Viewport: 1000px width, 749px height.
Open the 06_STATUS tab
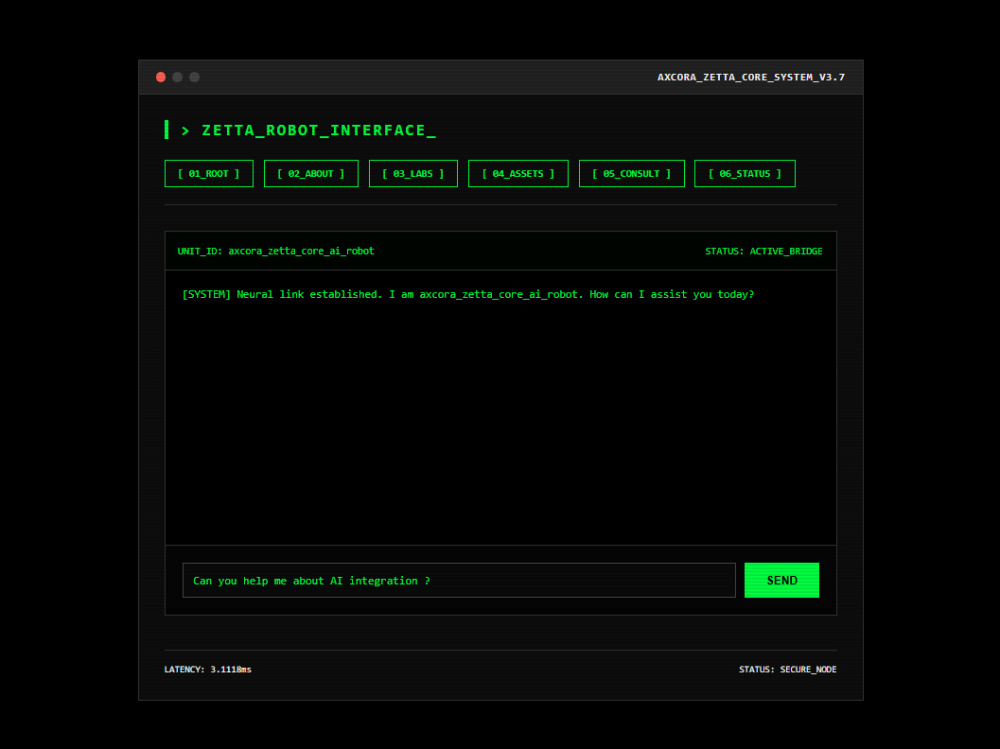click(x=744, y=174)
